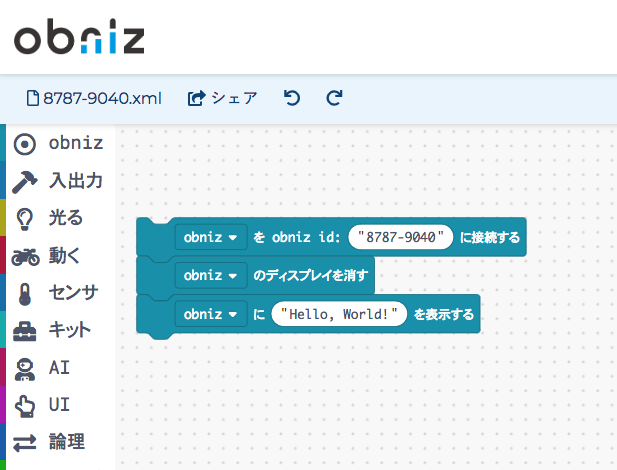Open the thermometer センサ category

(25, 293)
